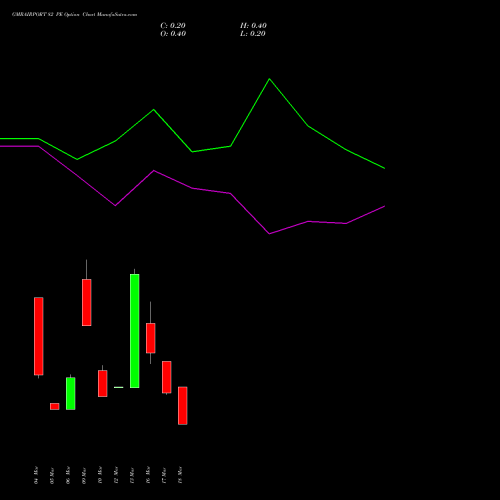Screen dimensions: 500x500
Task: Click the high value H: 0.40
Action: [x=253, y=26]
